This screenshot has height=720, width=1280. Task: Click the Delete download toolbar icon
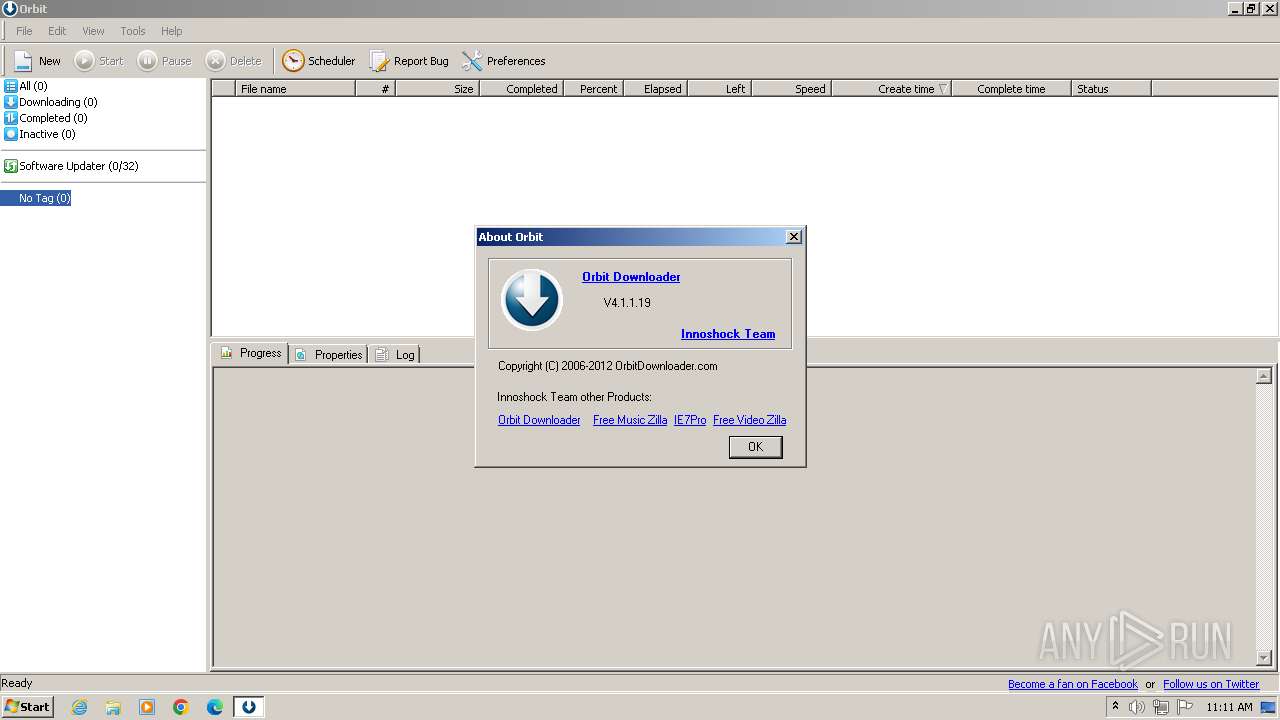pos(216,61)
